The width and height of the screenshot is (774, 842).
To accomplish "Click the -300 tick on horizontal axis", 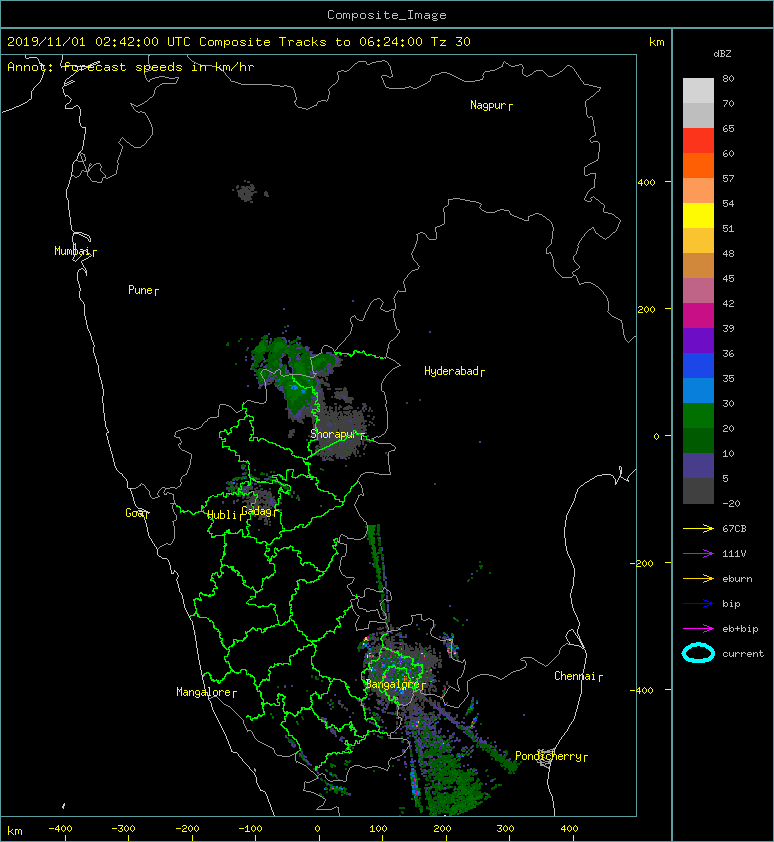I will coord(124,829).
